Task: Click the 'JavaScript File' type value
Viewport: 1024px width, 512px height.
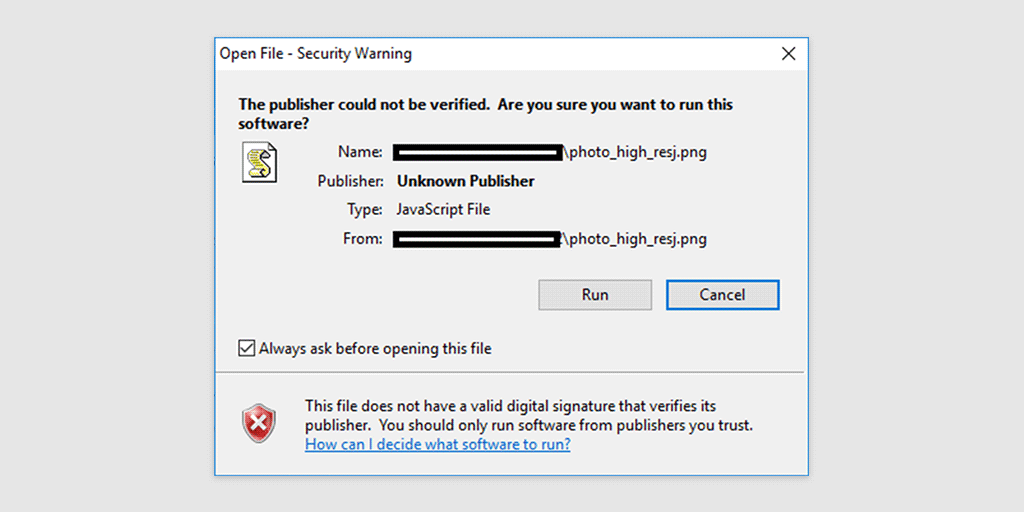Action: coord(443,209)
